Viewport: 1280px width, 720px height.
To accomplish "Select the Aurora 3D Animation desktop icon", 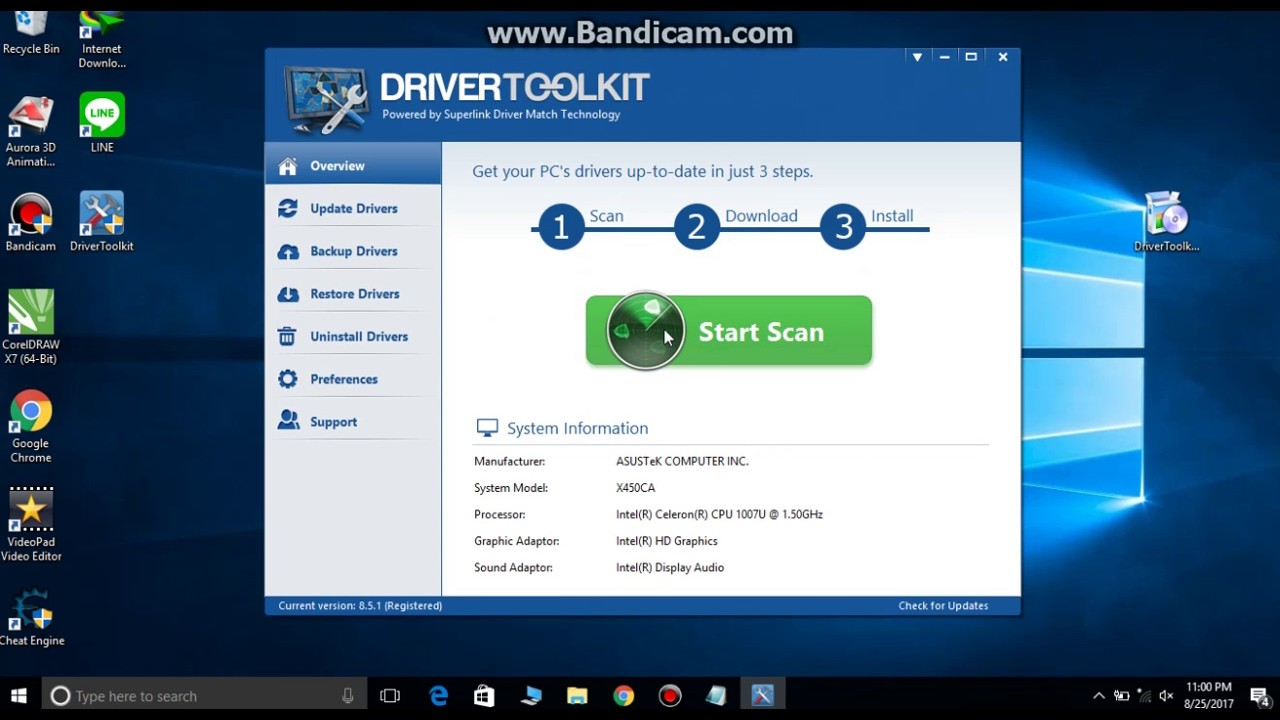I will click(31, 131).
